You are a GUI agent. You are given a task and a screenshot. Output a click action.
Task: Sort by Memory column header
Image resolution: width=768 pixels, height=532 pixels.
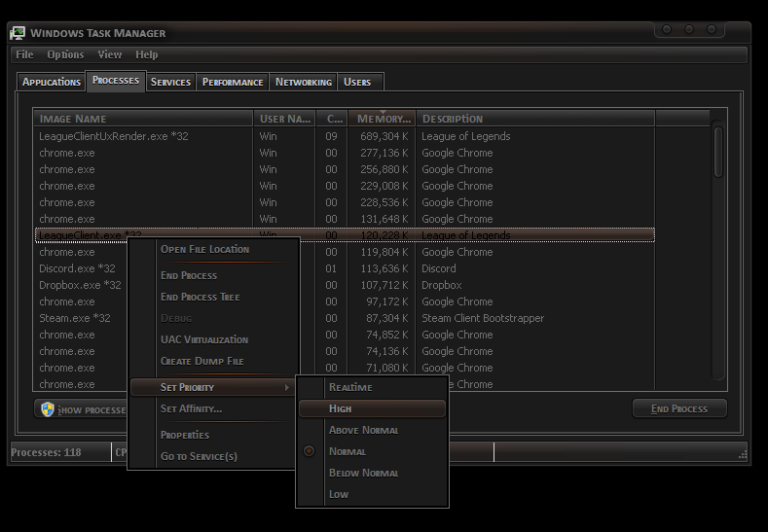382,119
